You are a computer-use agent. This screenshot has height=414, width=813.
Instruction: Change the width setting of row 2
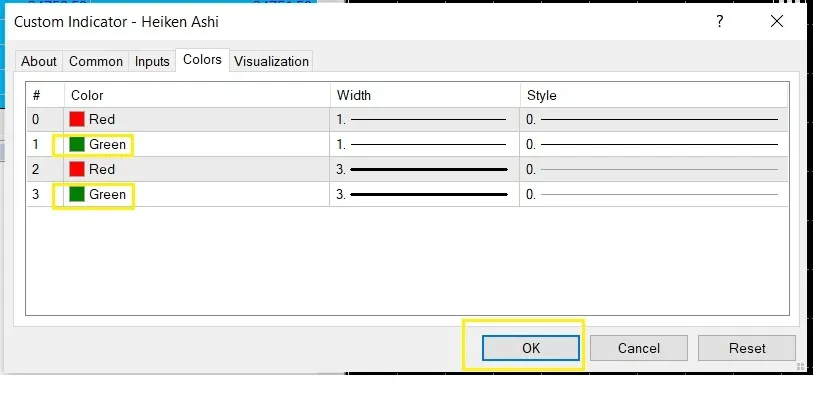tap(425, 169)
